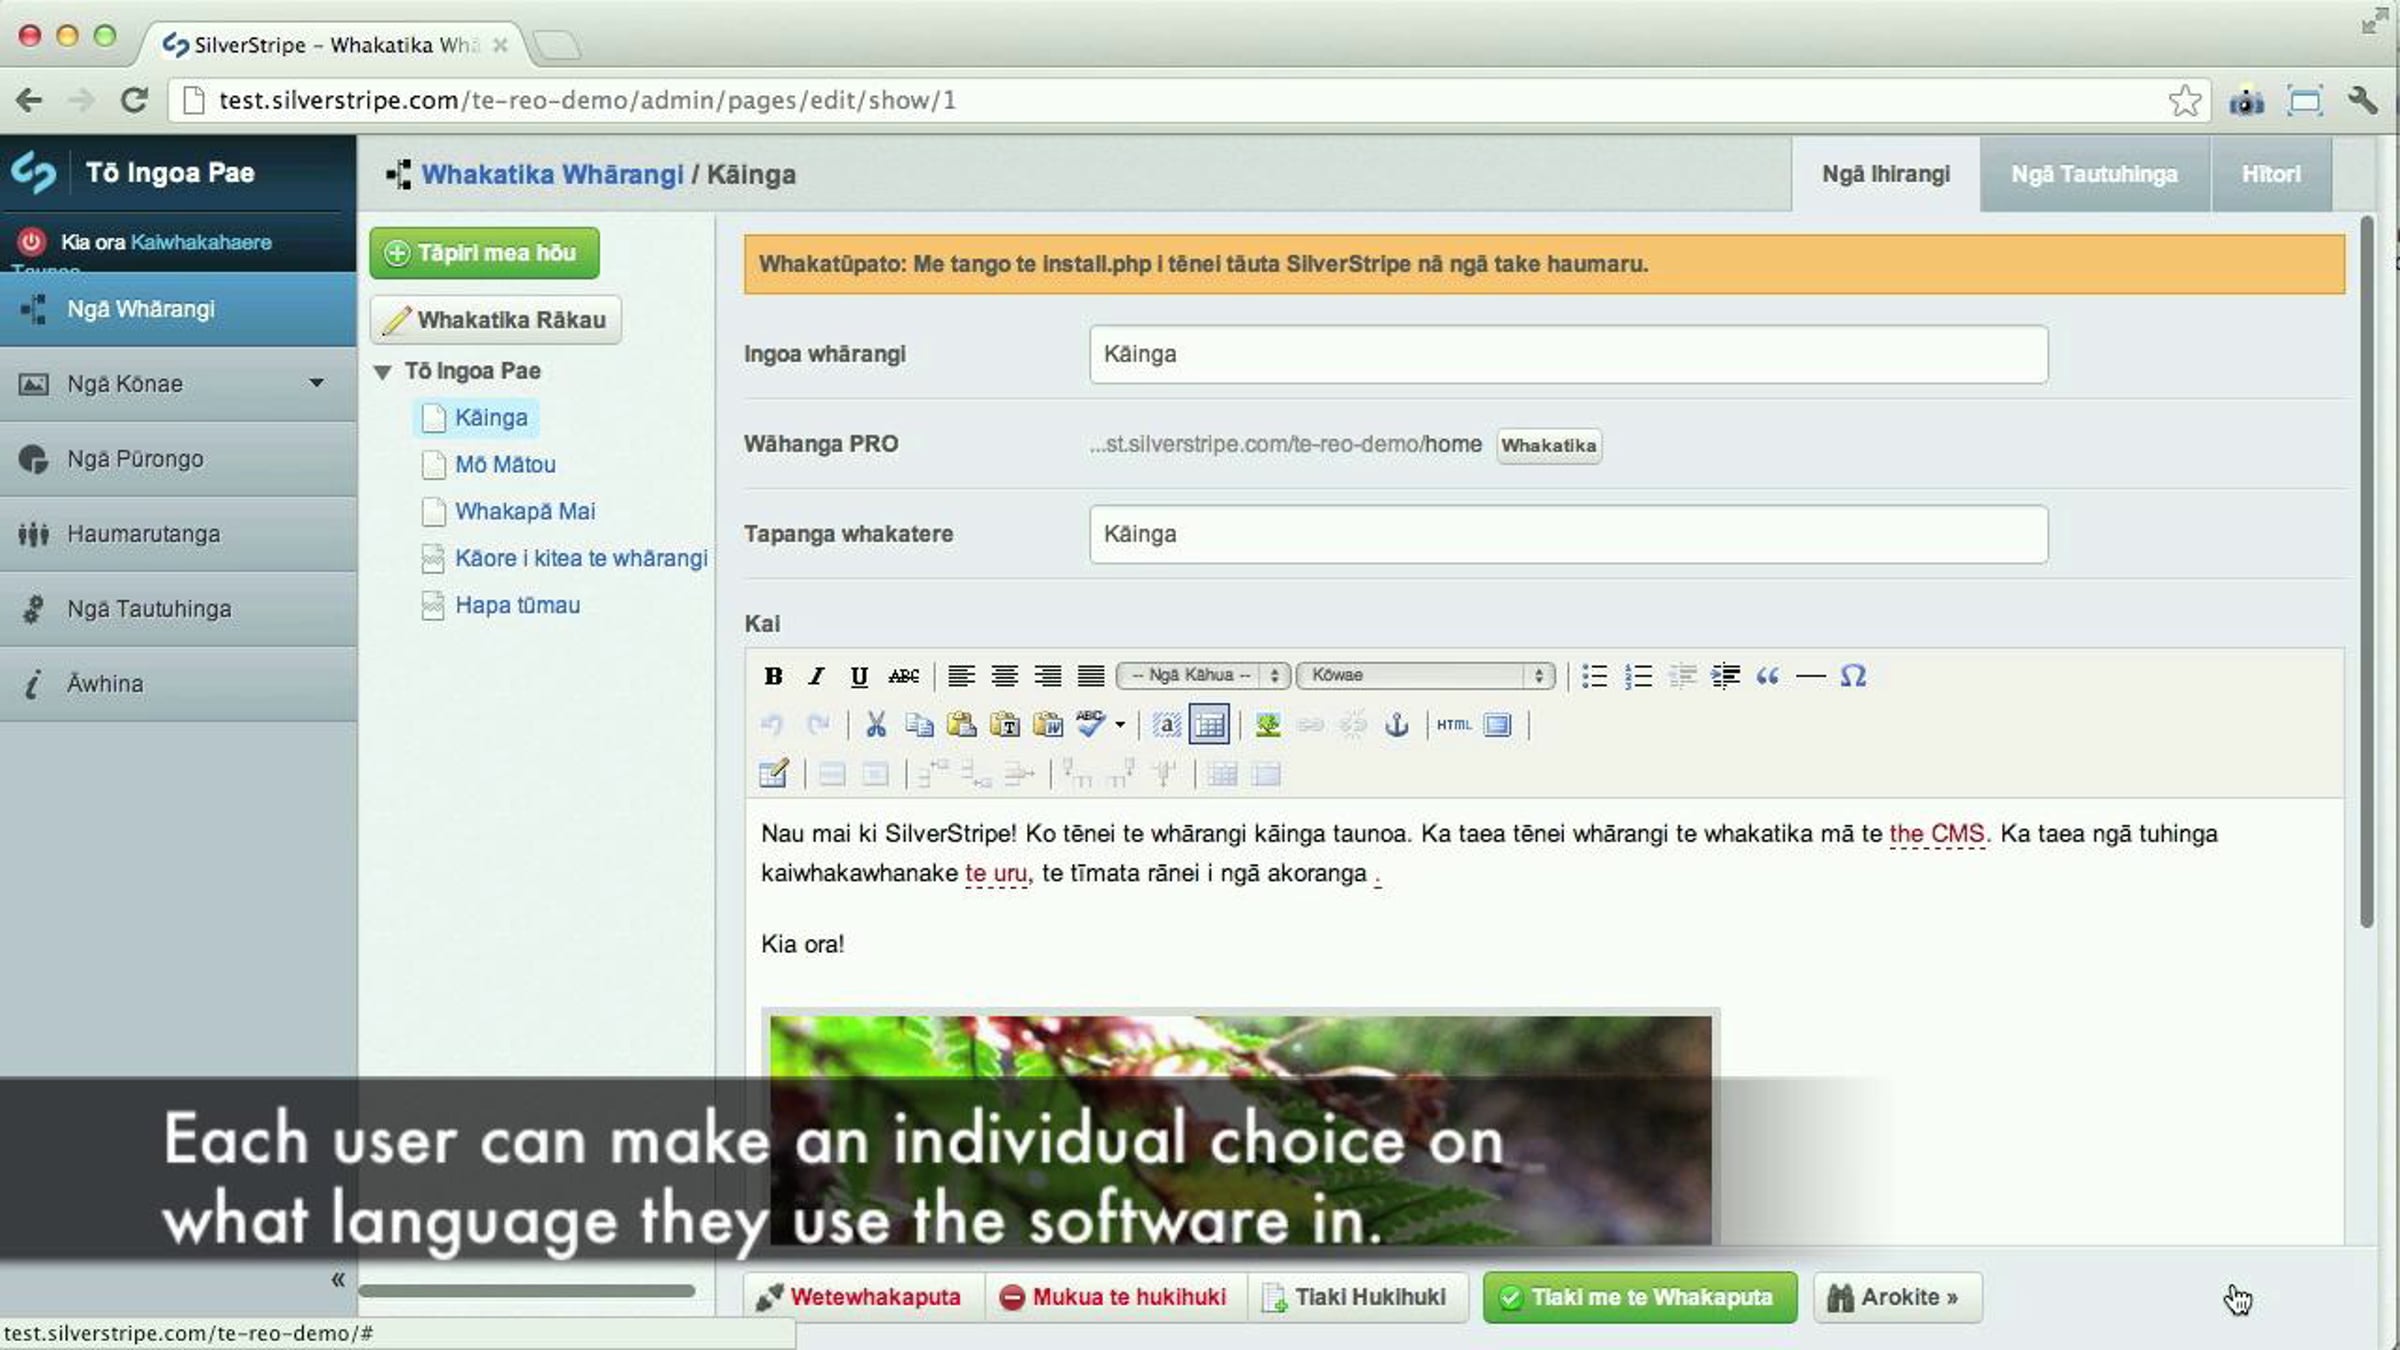Open Ngā Pūrongo in sidebar
2400x1350 pixels.
[178, 459]
